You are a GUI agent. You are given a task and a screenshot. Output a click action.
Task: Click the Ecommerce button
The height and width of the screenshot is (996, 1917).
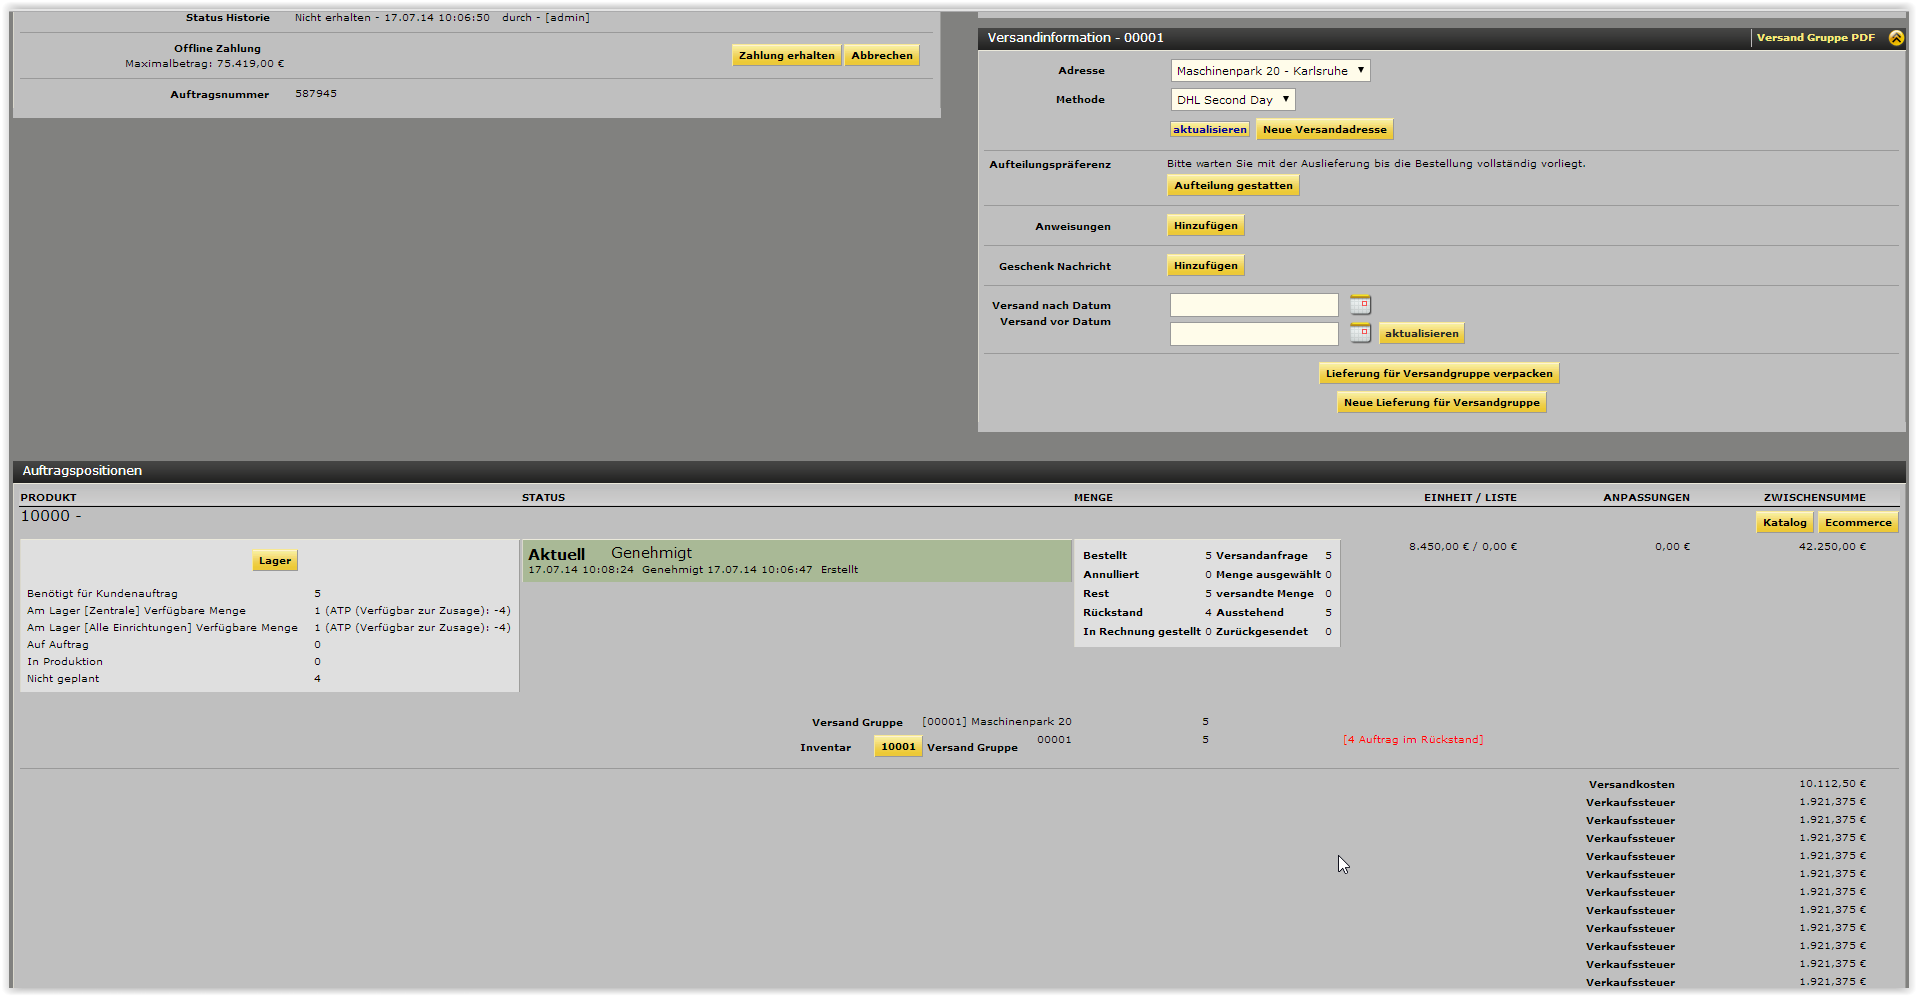click(1857, 523)
